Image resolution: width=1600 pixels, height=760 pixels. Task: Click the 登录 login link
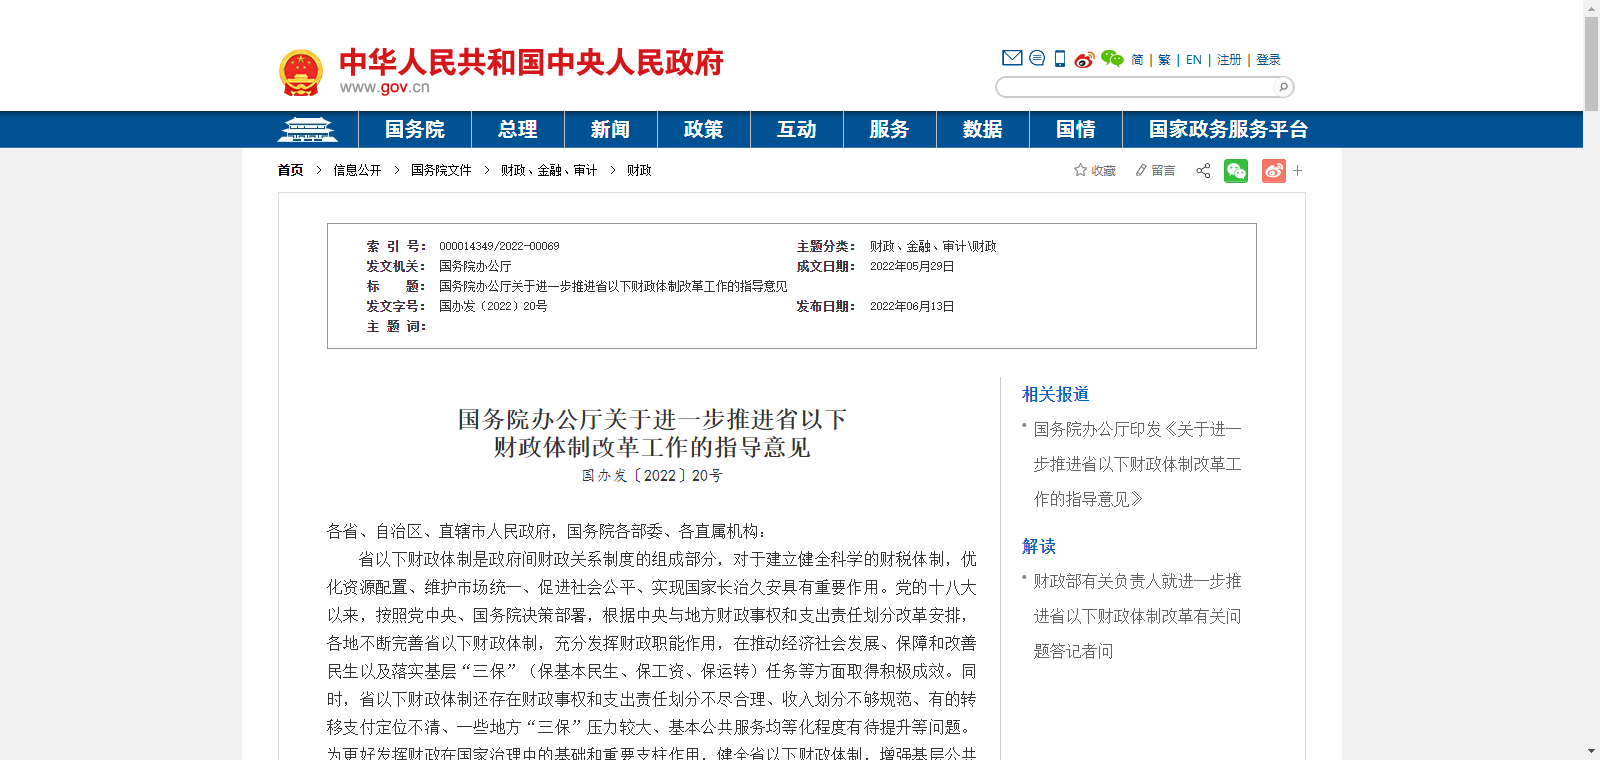(1268, 60)
